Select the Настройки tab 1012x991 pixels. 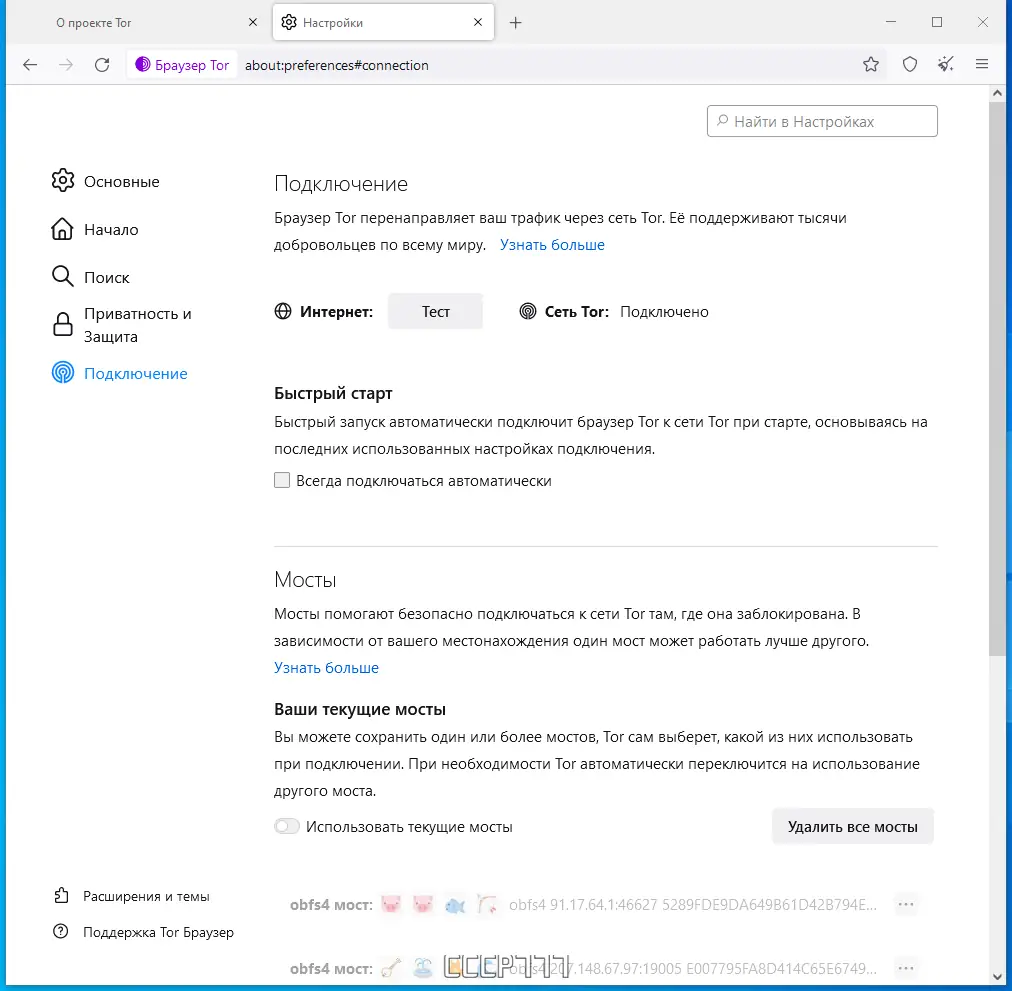point(383,23)
